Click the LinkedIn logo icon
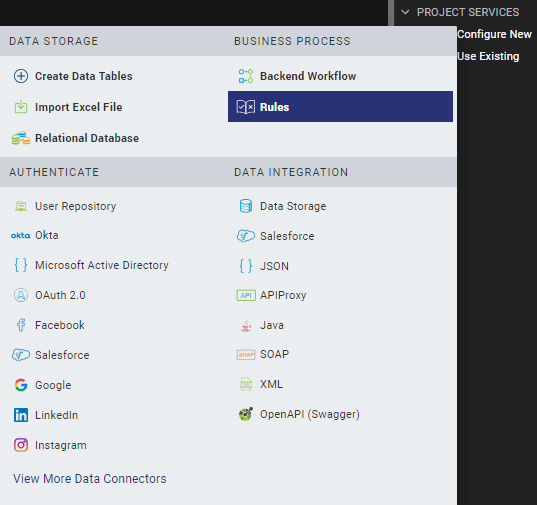Viewport: 537px width, 505px height. (21, 415)
